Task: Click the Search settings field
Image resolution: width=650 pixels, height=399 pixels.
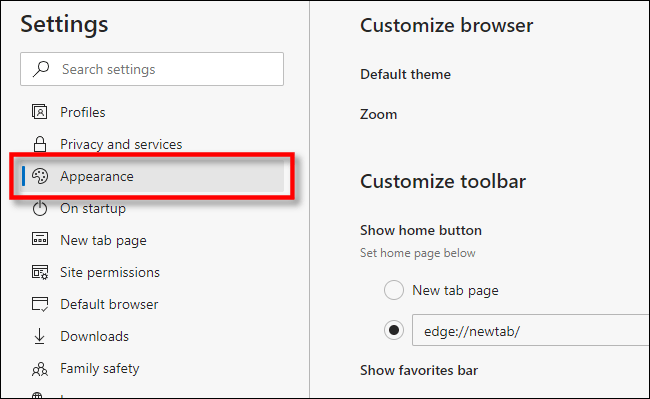Action: pyautogui.click(x=152, y=69)
